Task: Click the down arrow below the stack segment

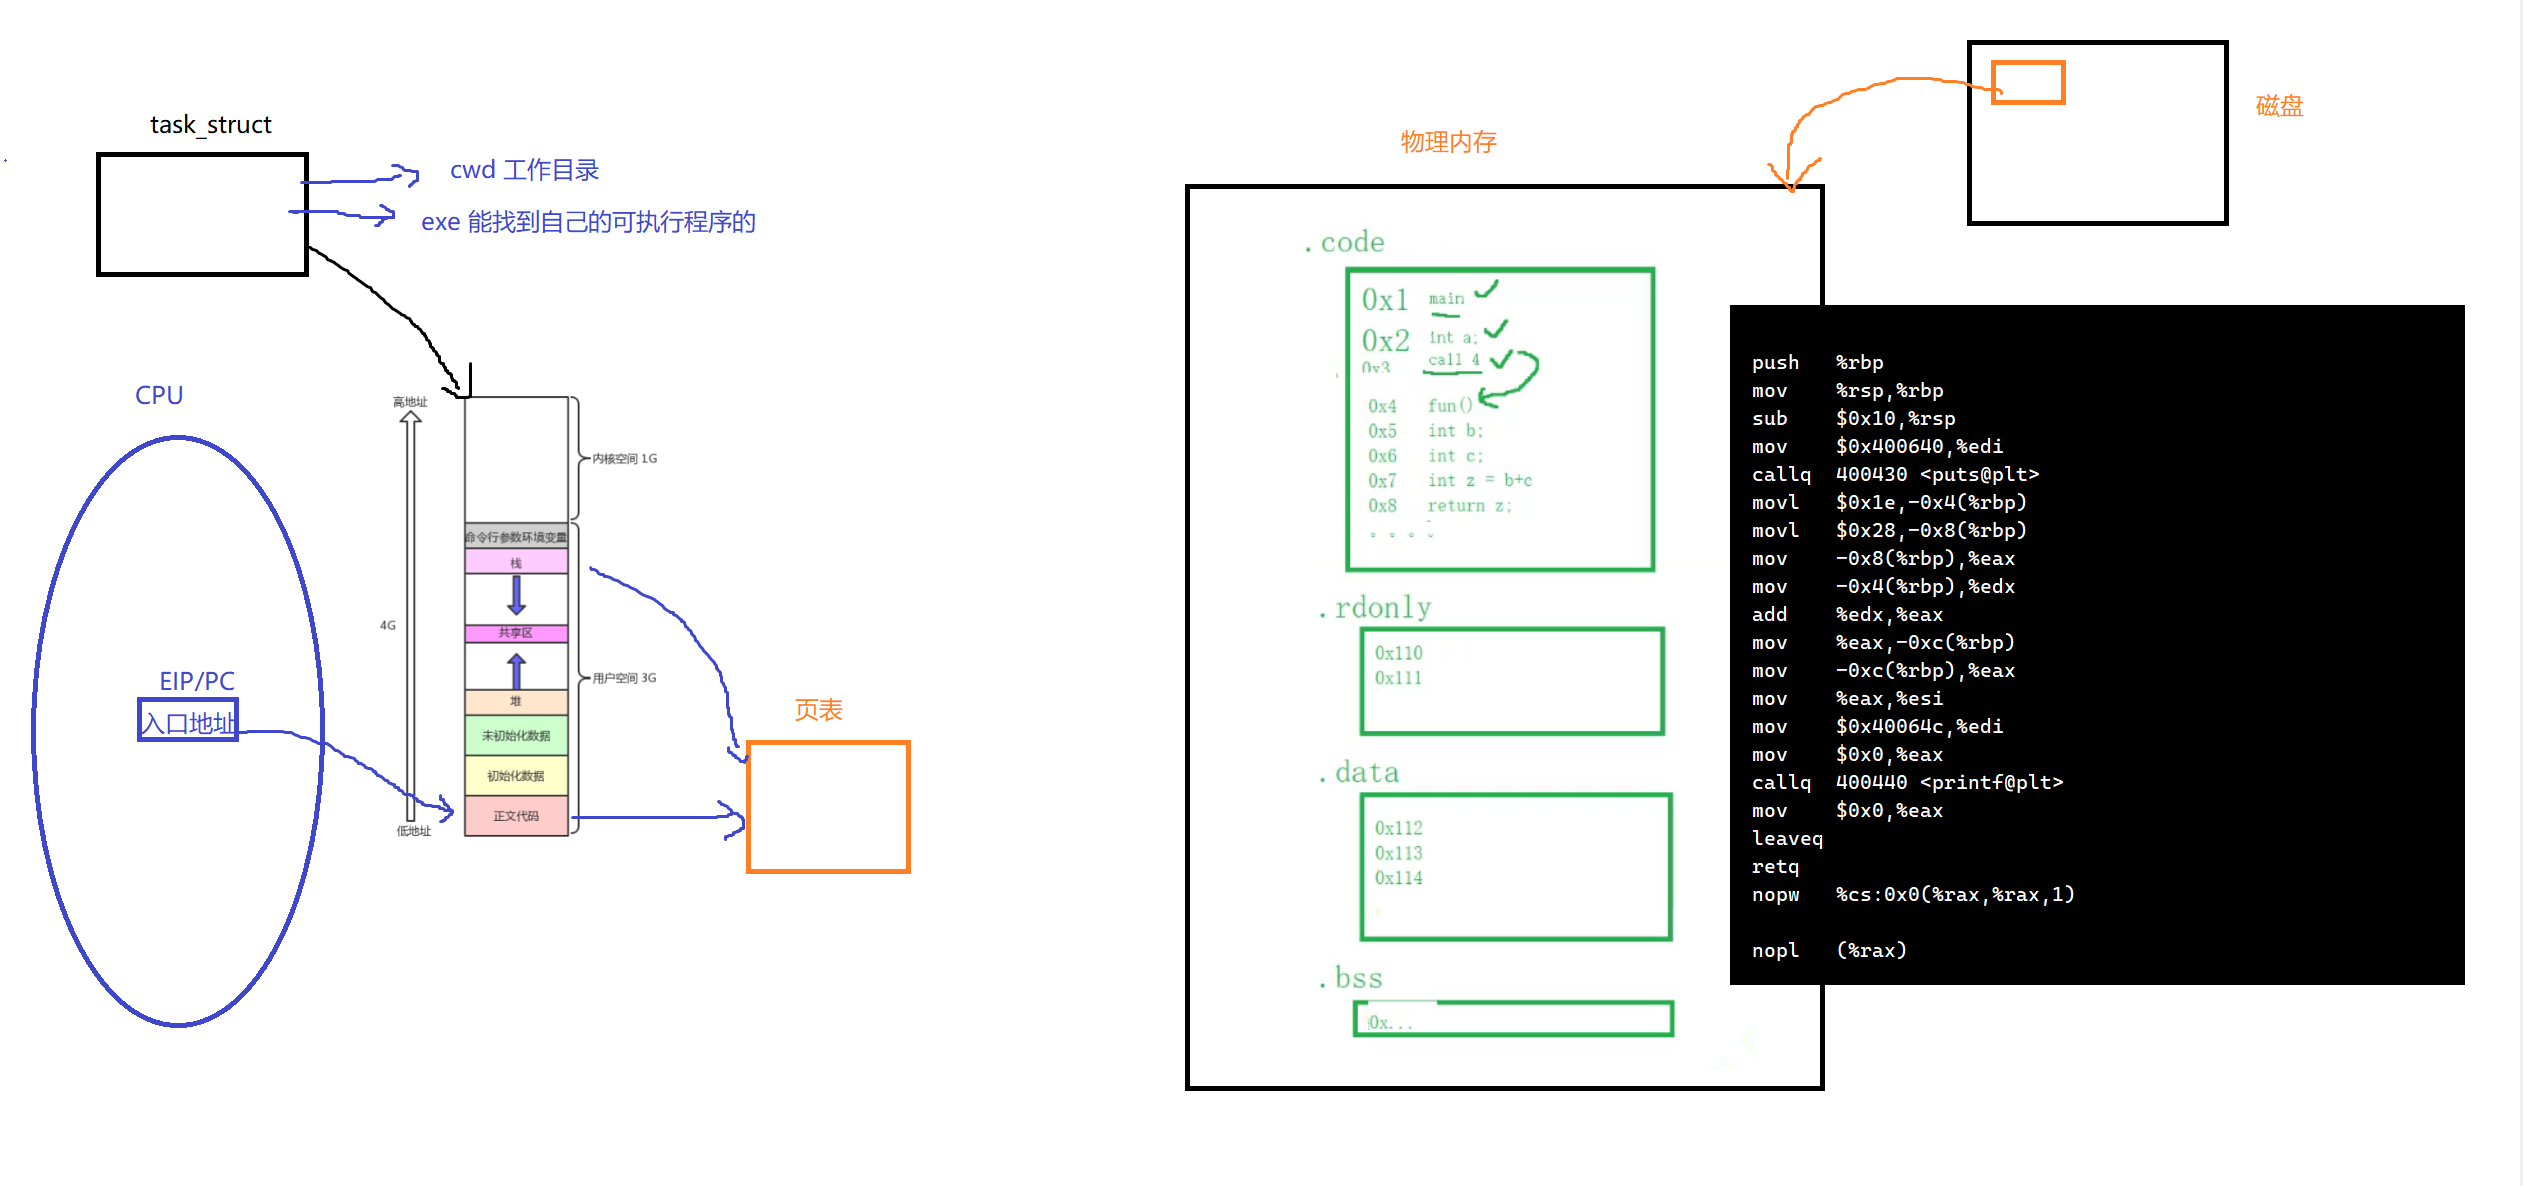Action: 516,595
